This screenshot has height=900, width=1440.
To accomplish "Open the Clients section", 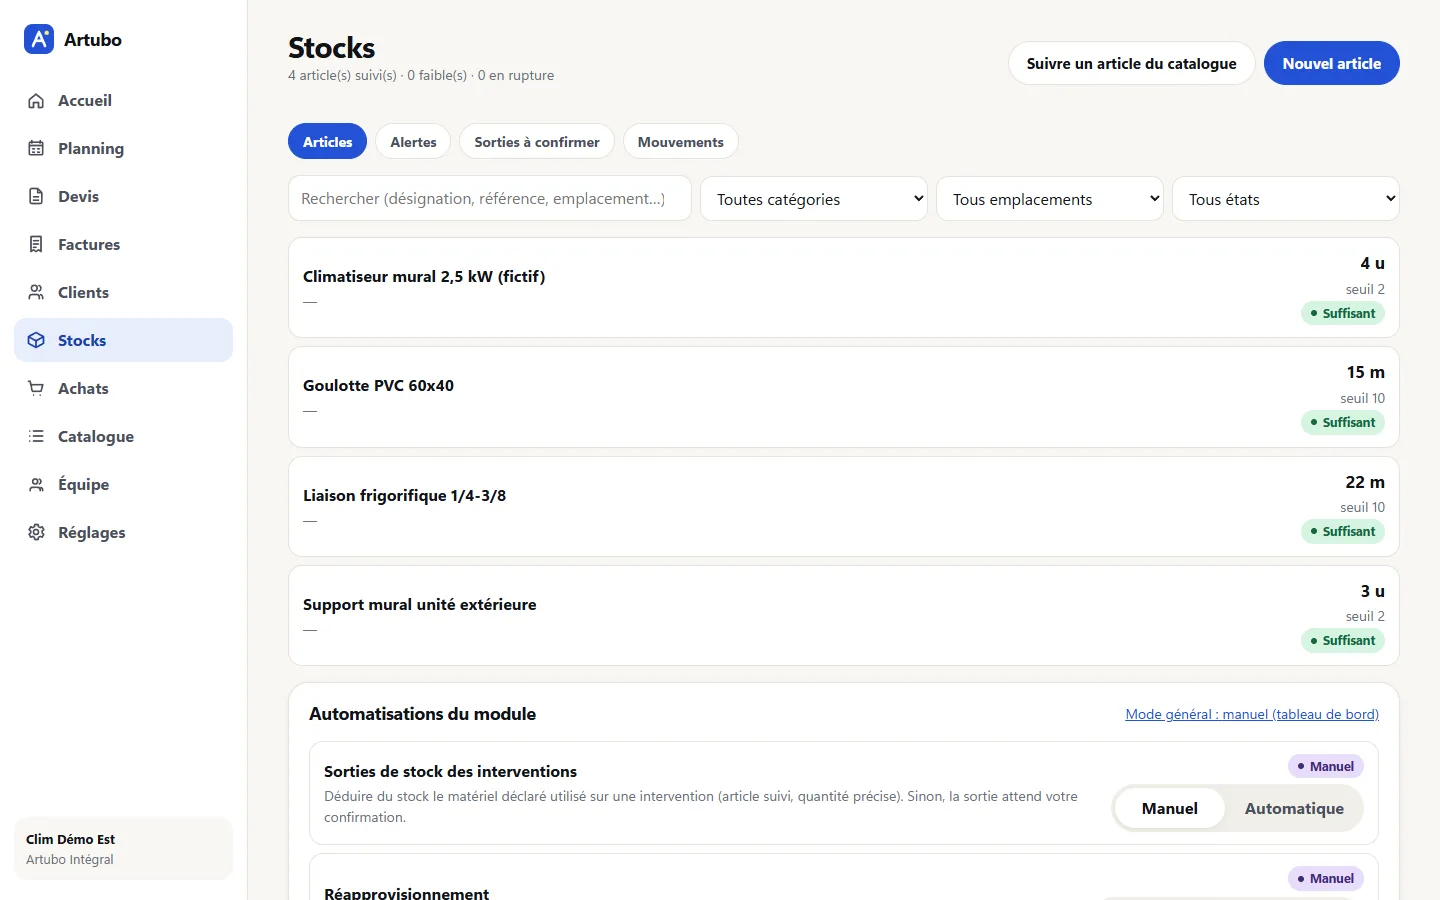I will [123, 292].
